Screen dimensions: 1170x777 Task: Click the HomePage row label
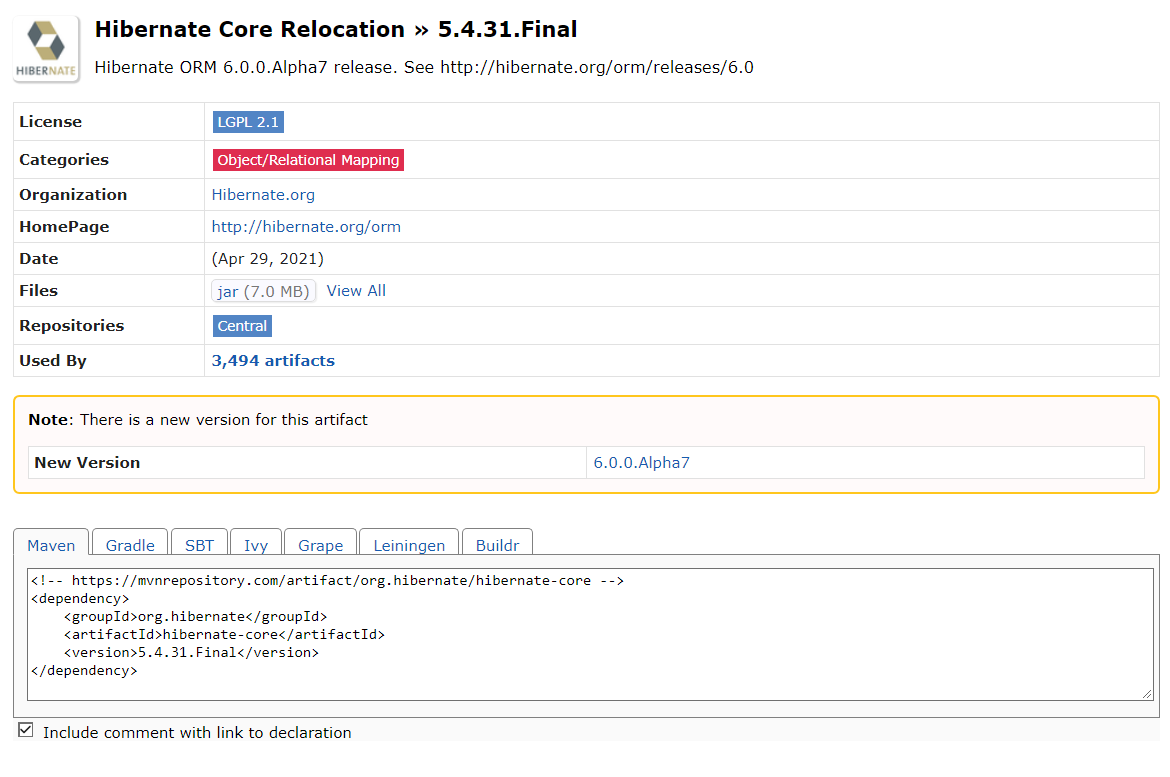[64, 227]
